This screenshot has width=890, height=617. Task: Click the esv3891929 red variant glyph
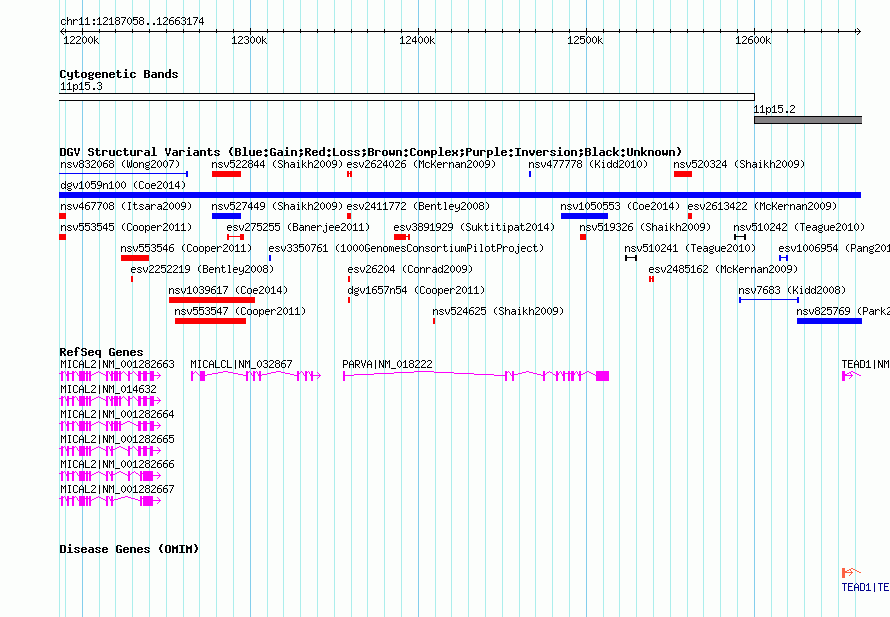402,237
